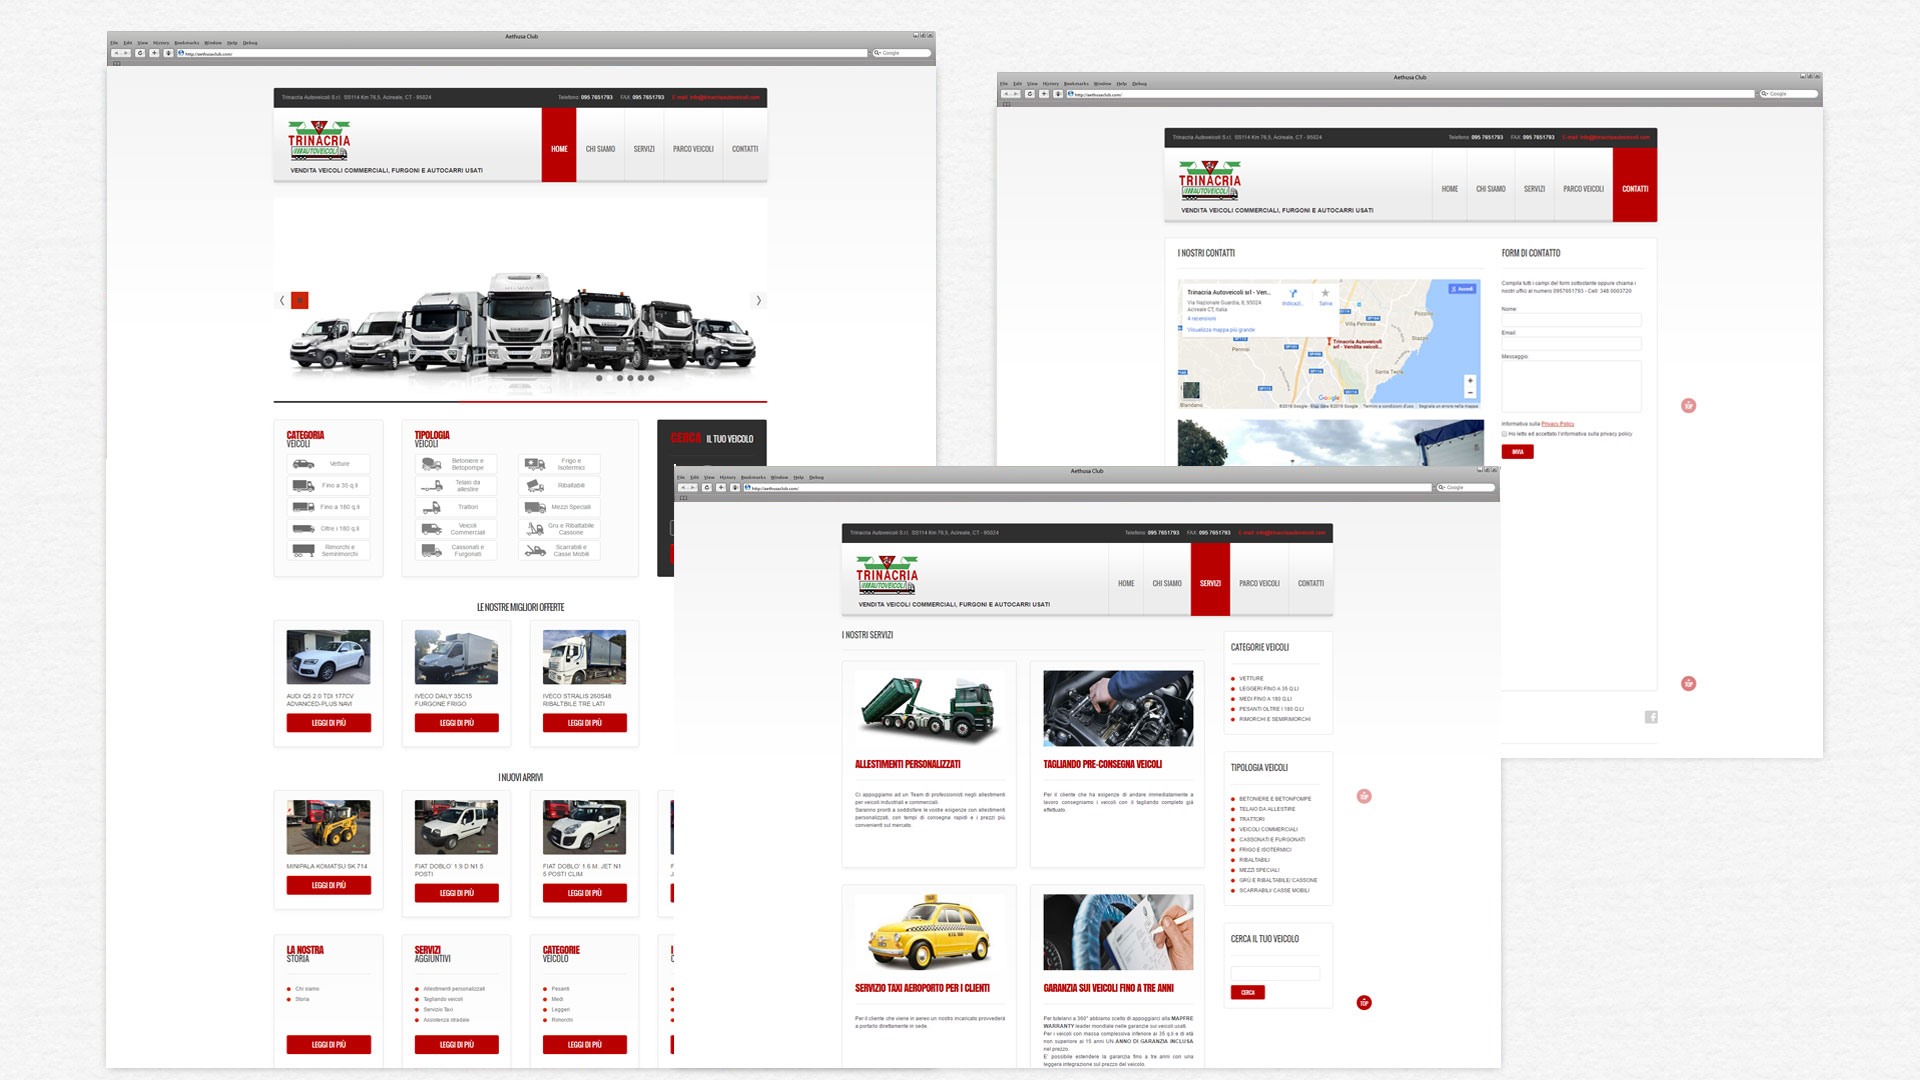
Task: Click the red CERCA search button in the servizi sidebar
Action: coord(1248,992)
